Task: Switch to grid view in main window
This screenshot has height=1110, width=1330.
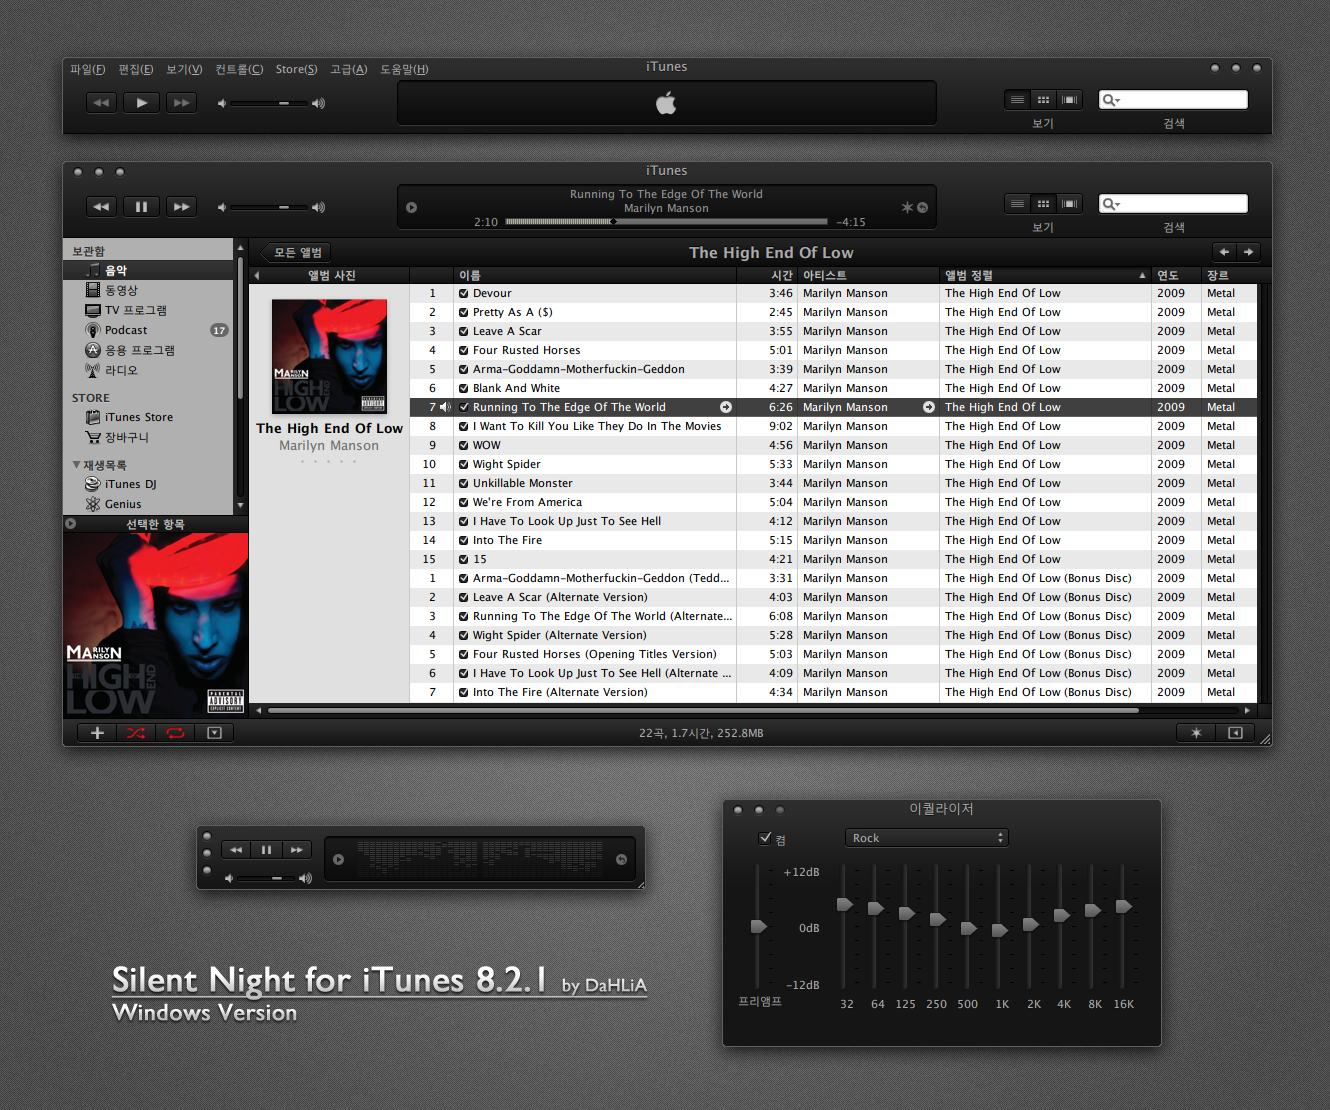Action: [x=1043, y=204]
